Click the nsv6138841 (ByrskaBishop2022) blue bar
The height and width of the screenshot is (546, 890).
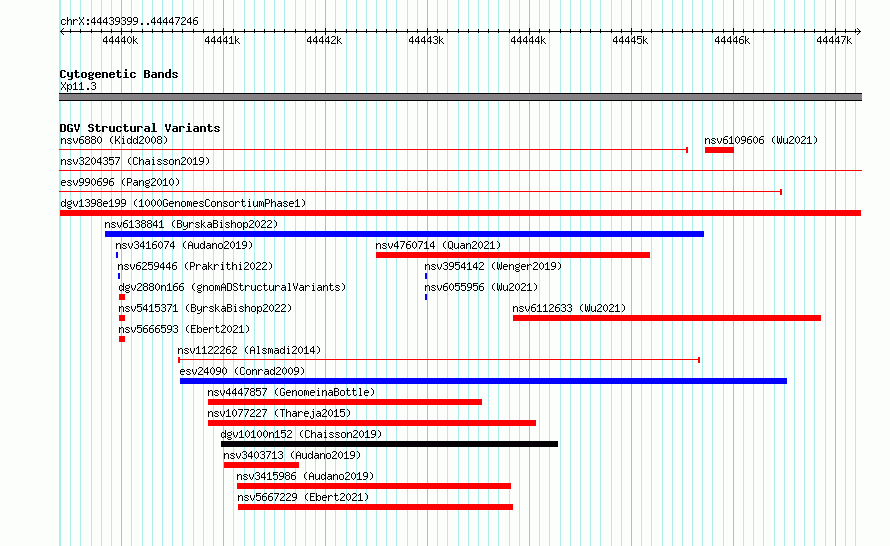coord(404,234)
